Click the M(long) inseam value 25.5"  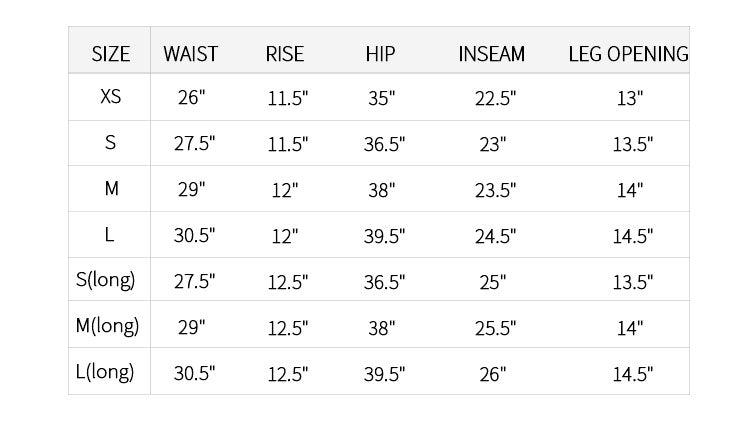(x=495, y=328)
